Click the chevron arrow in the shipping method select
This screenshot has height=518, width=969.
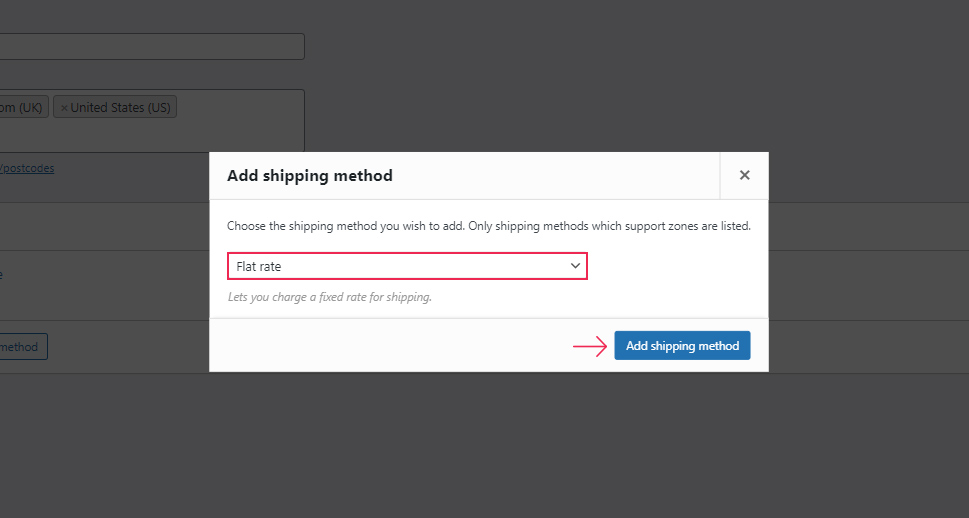575,266
